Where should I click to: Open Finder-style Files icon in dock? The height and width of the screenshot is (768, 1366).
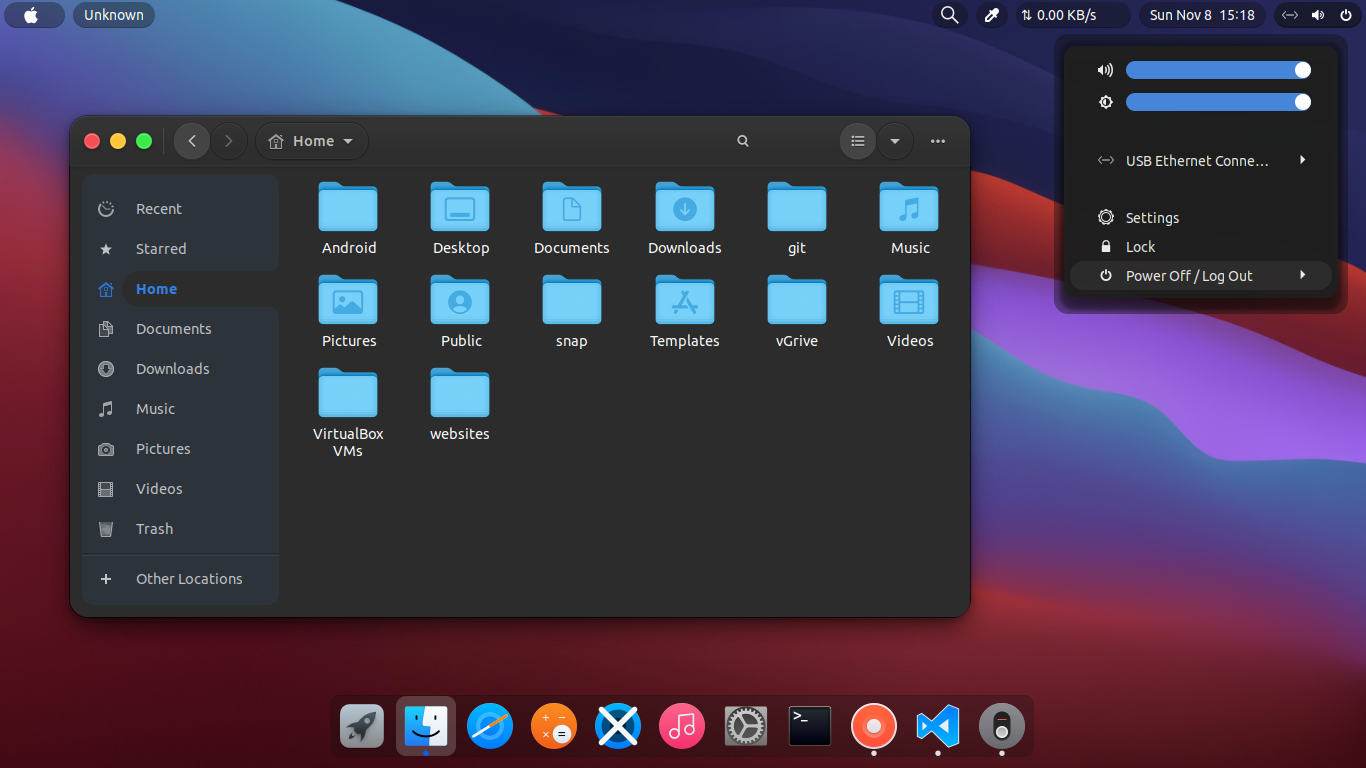(426, 726)
